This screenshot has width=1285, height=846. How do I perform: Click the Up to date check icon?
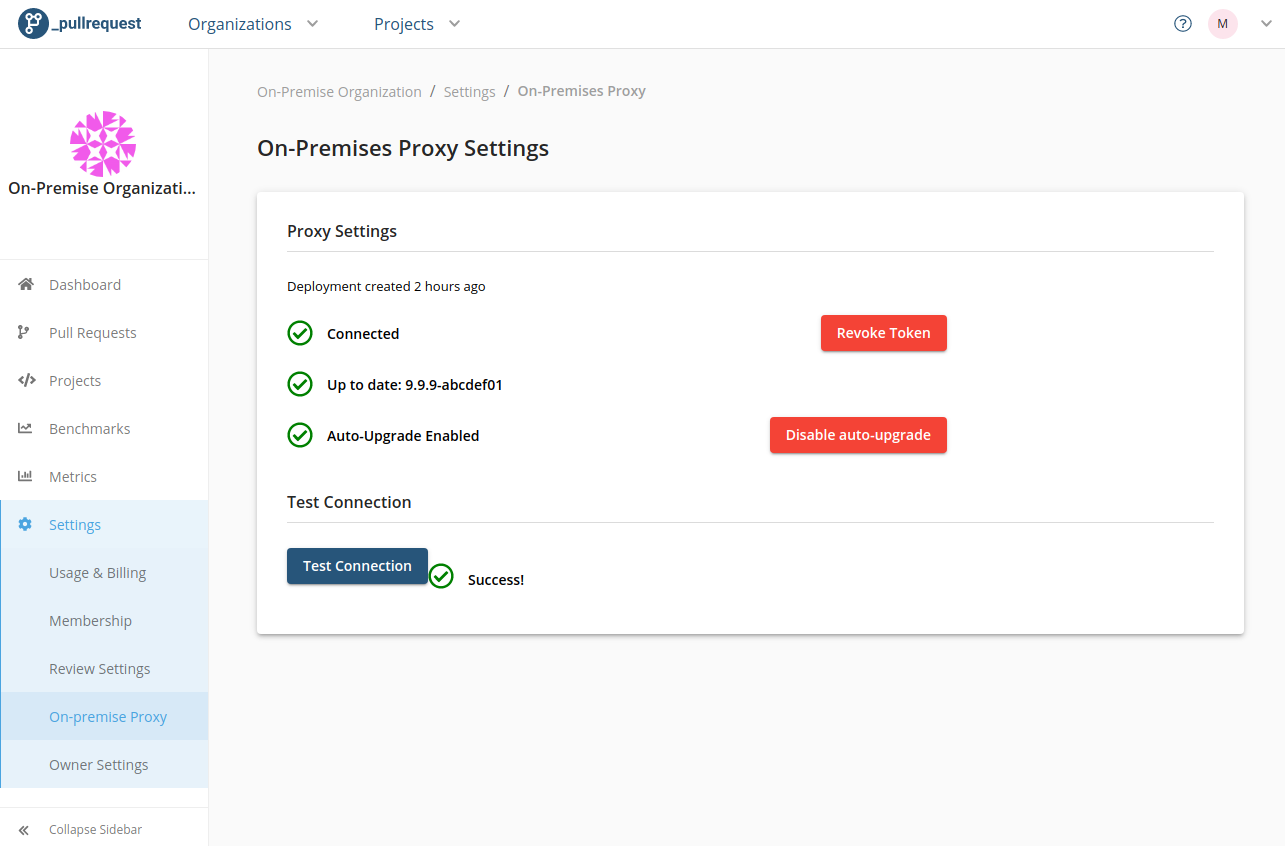[300, 384]
